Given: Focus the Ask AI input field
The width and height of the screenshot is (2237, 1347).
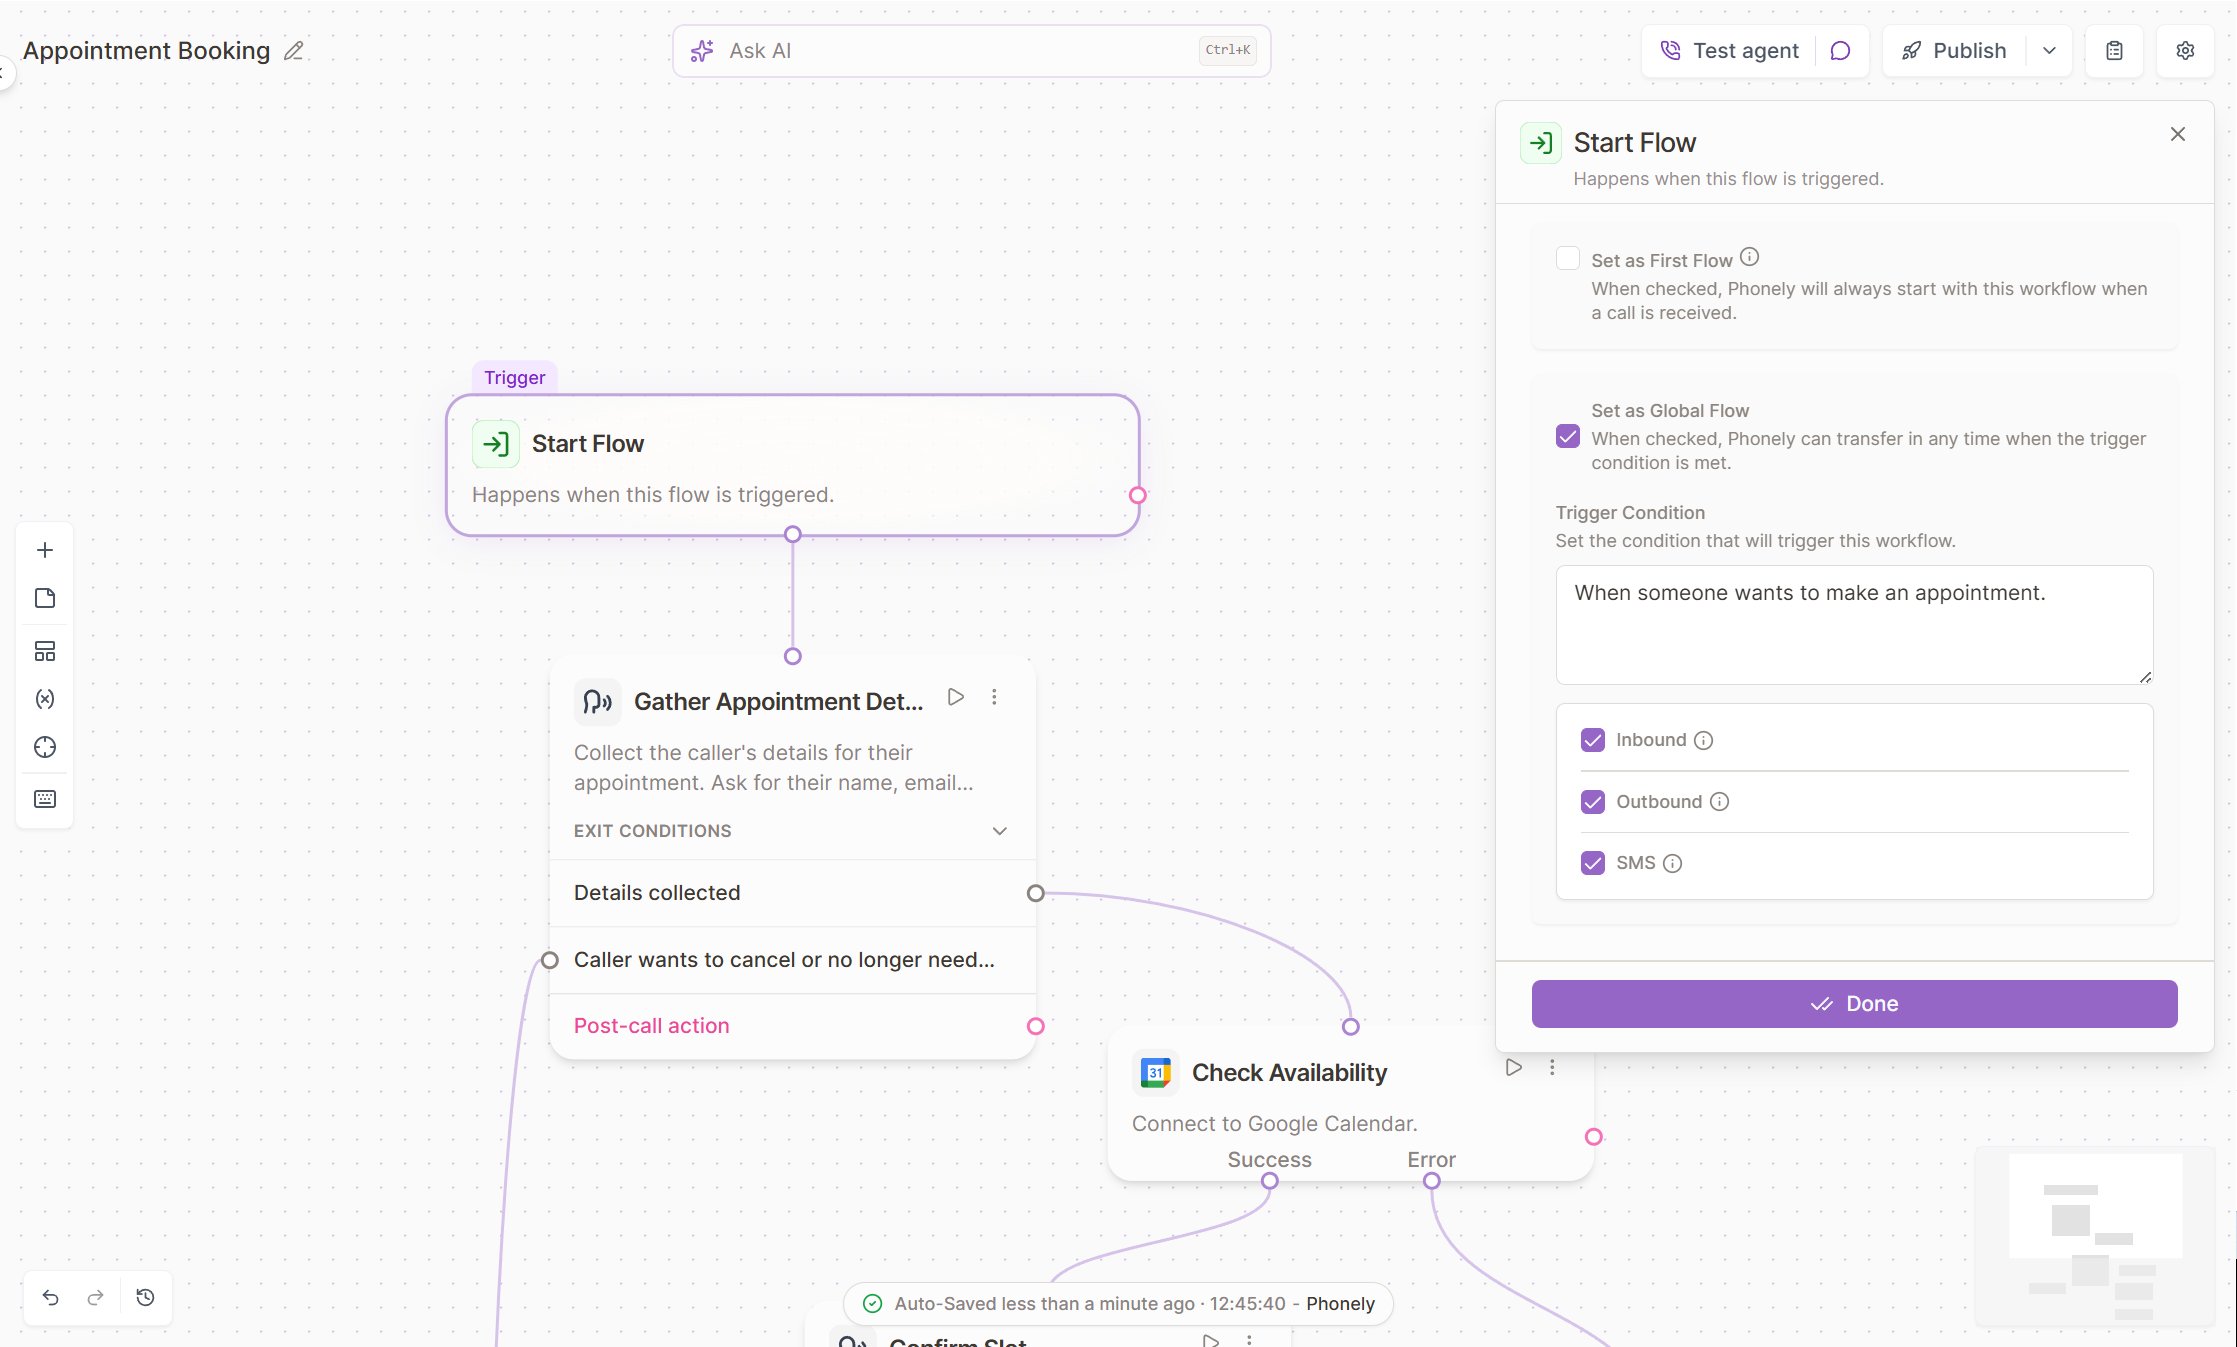Looking at the screenshot, I should coord(971,51).
